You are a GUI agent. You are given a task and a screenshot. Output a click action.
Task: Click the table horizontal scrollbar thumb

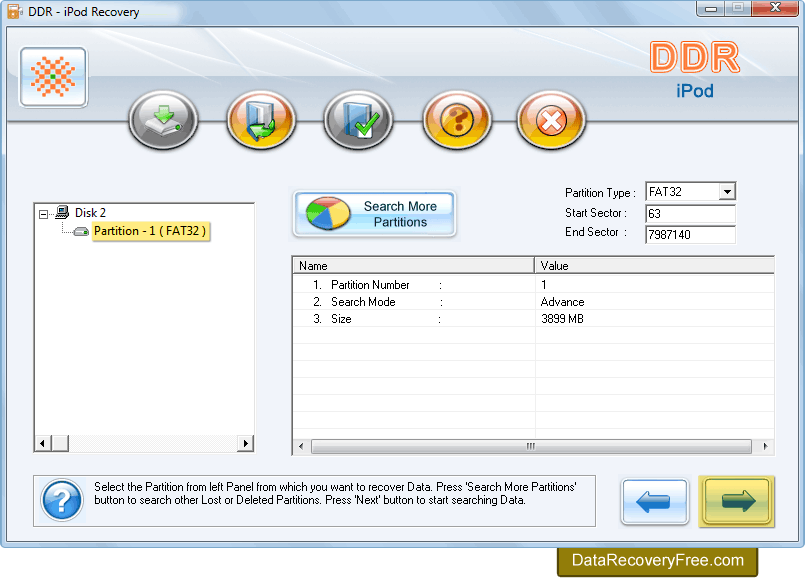(531, 447)
